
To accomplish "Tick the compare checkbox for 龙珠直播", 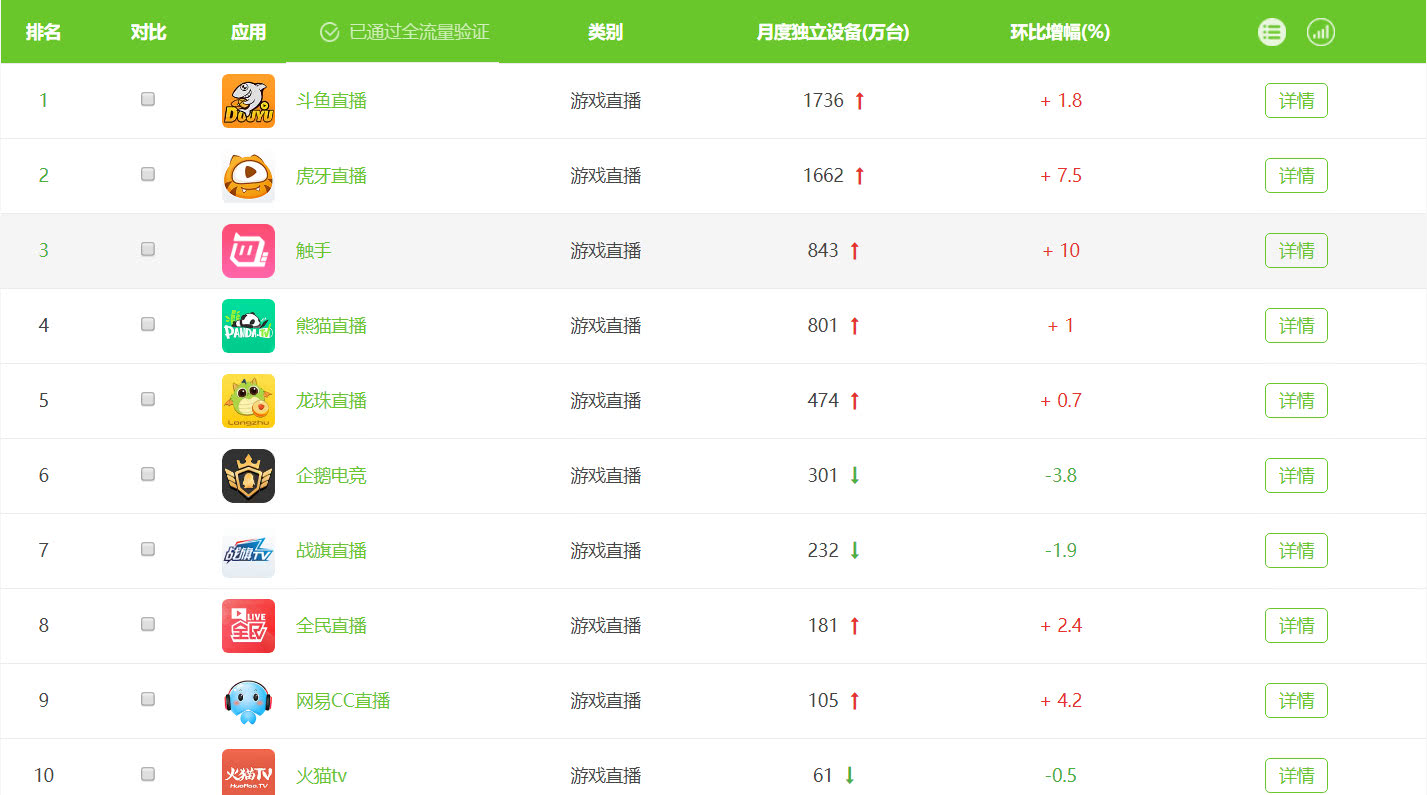I will pos(148,399).
